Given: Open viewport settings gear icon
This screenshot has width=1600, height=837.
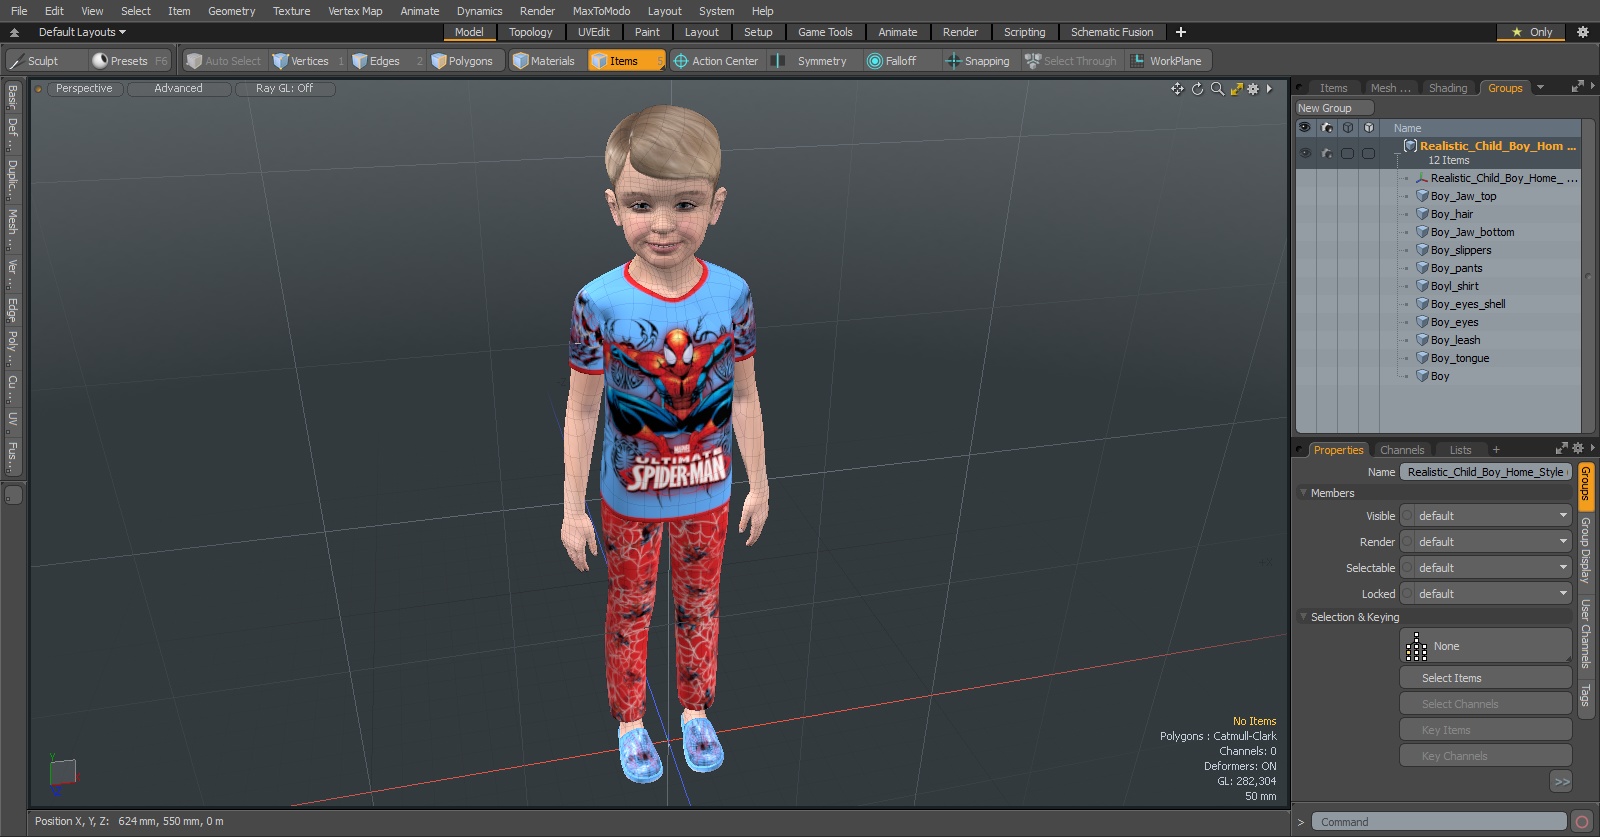Looking at the screenshot, I should coord(1253,89).
